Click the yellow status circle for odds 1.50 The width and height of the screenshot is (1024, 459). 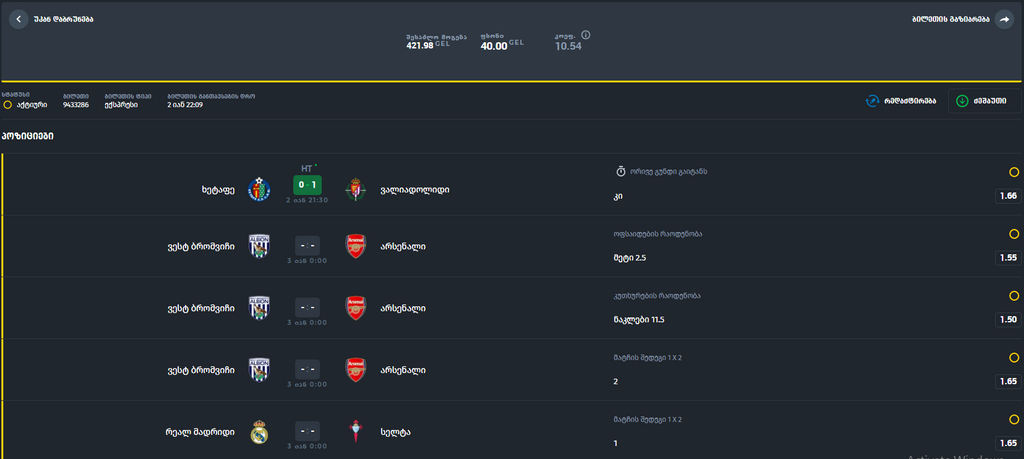pyautogui.click(x=1014, y=296)
